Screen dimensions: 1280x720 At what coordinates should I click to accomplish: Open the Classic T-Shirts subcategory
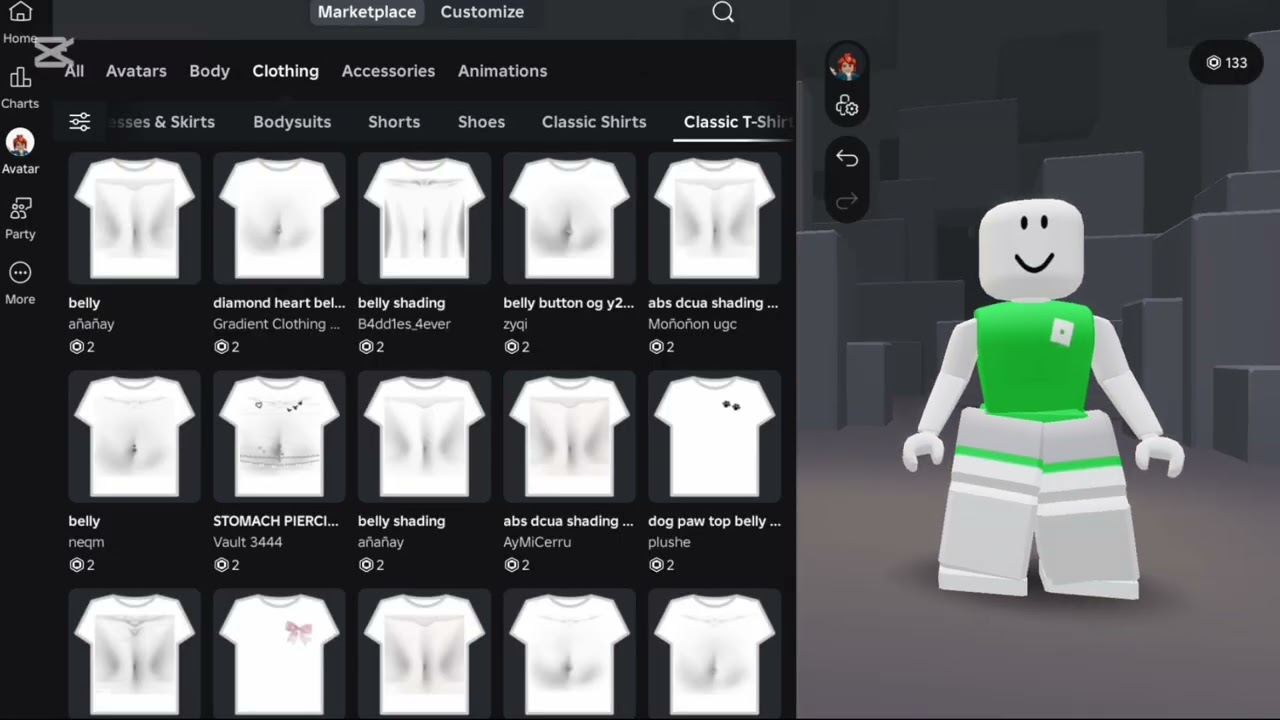click(738, 122)
